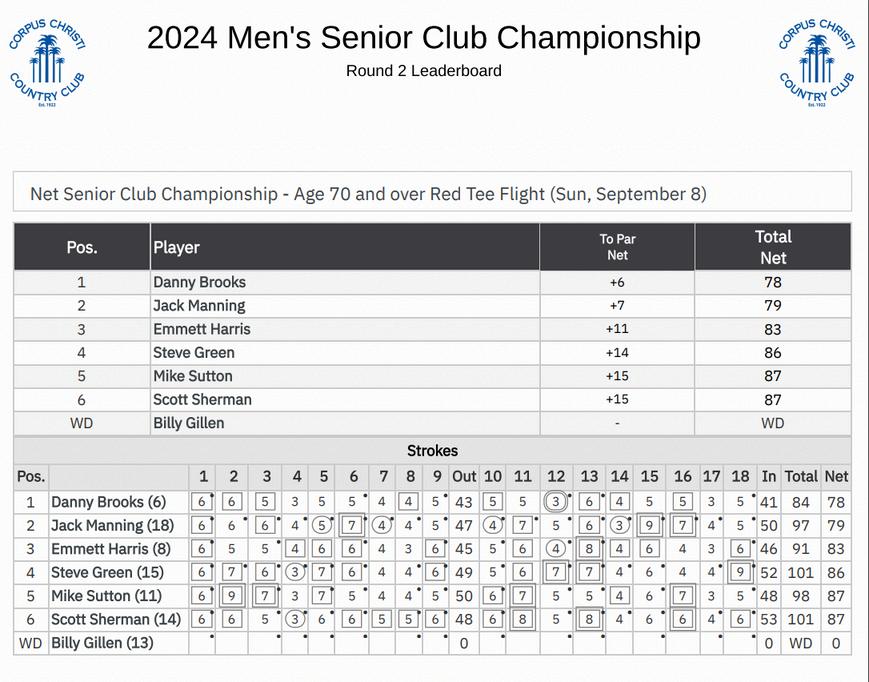This screenshot has height=682, width=869.
Task: Select Mike Sutton in the standings table
Action: (x=193, y=376)
